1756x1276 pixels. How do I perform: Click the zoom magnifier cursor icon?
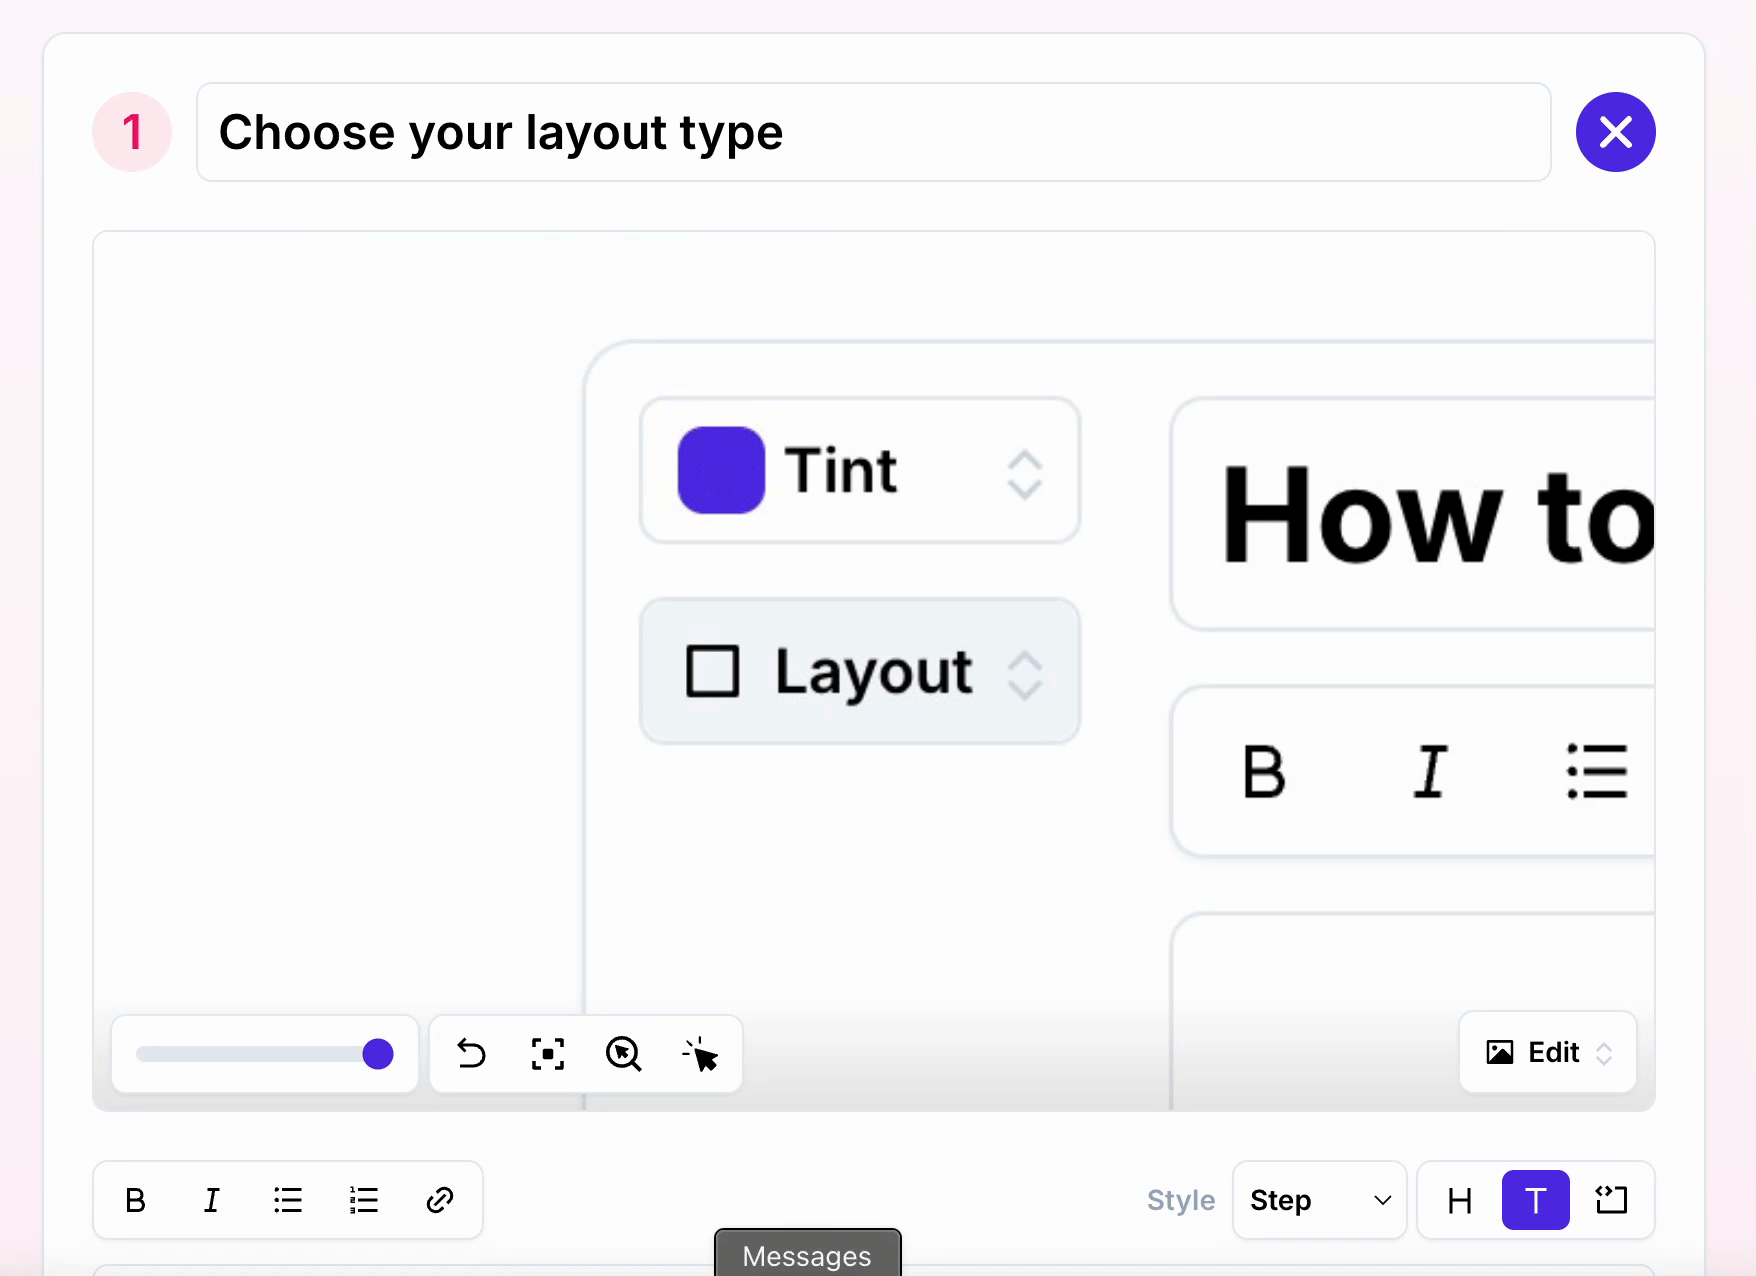(x=623, y=1054)
